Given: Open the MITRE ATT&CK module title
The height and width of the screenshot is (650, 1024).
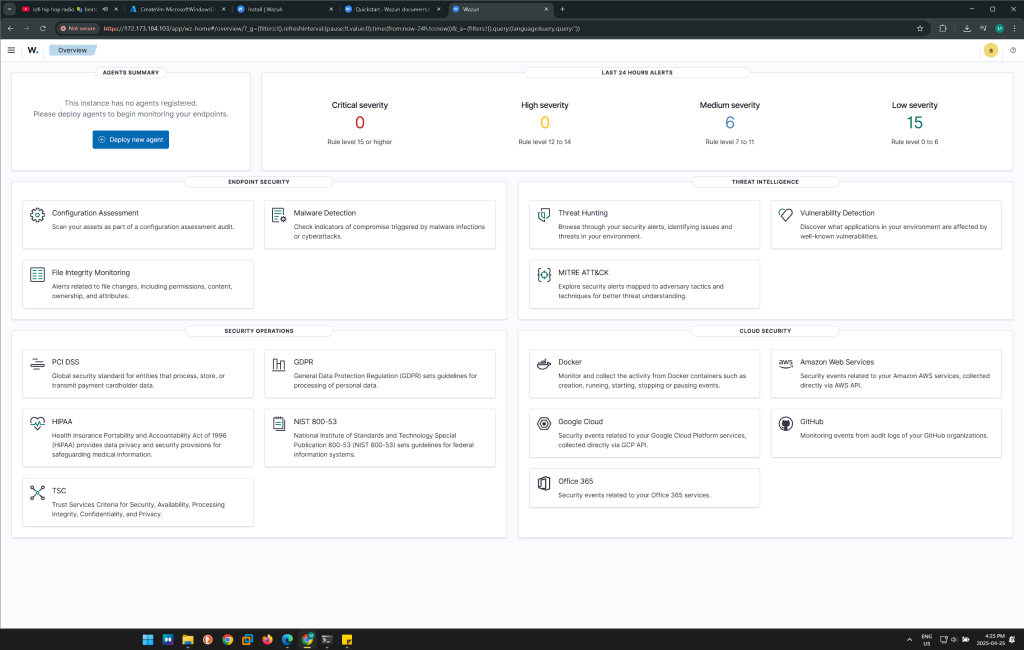Looking at the screenshot, I should pyautogui.click(x=583, y=272).
